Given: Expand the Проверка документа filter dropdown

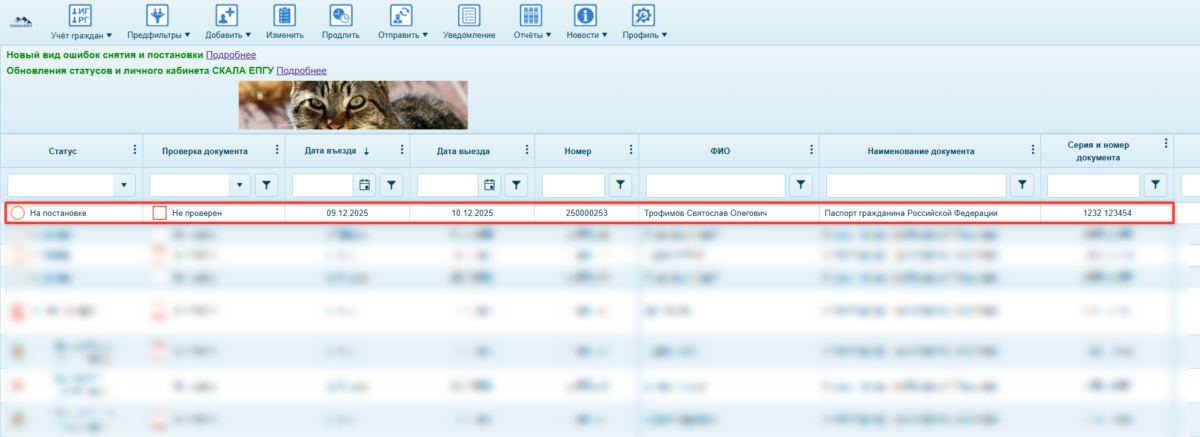Looking at the screenshot, I should pyautogui.click(x=240, y=185).
